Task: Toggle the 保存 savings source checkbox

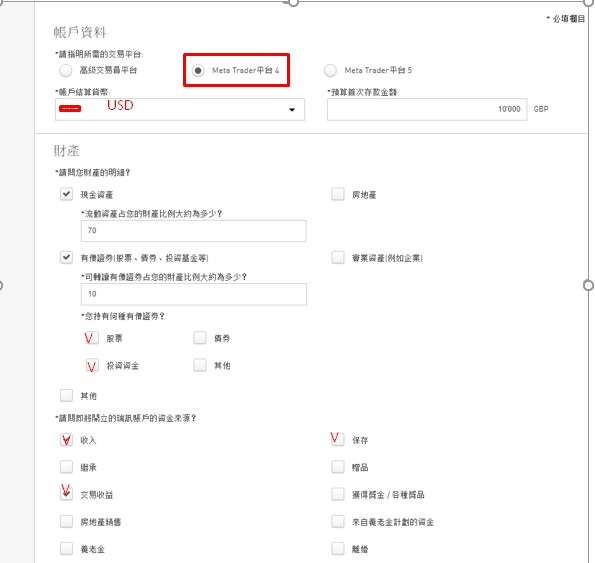Action: click(x=338, y=440)
